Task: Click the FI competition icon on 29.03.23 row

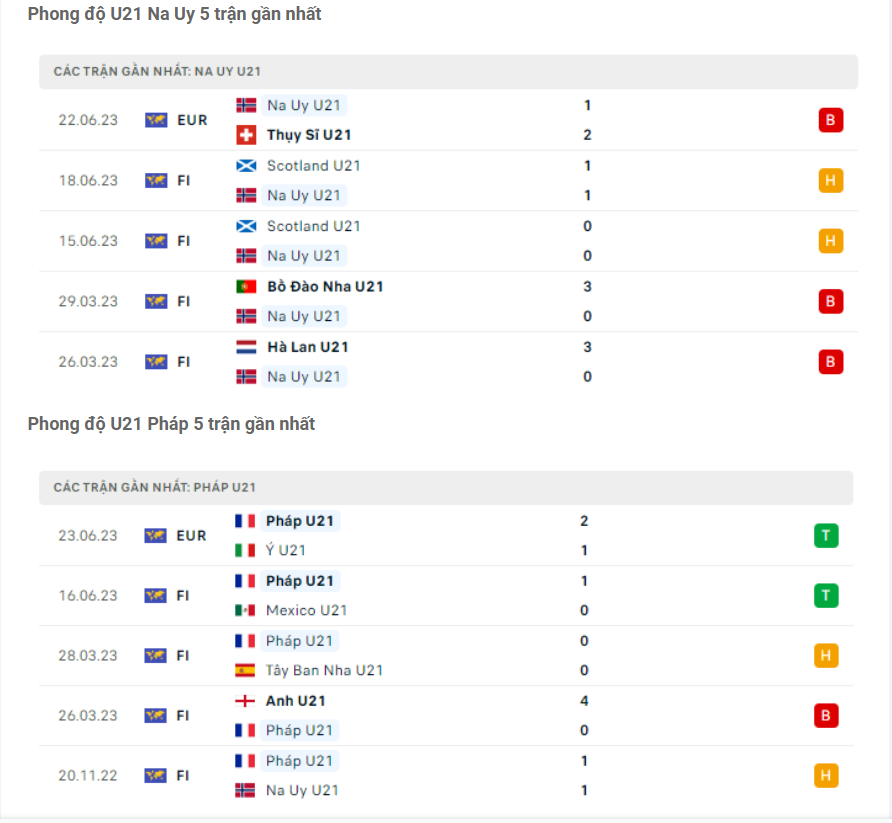Action: pos(155,301)
